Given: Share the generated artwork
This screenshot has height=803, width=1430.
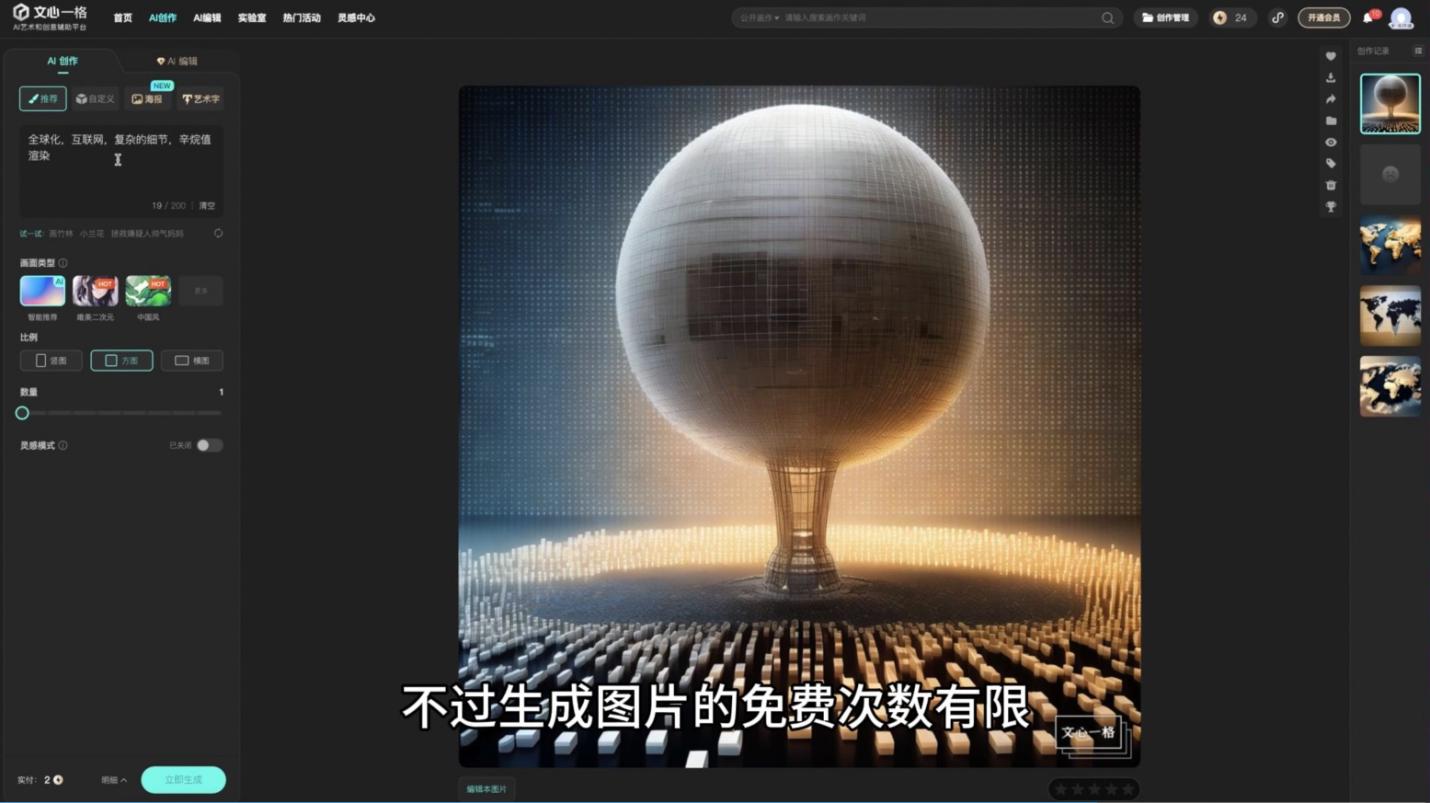Looking at the screenshot, I should (x=1330, y=98).
